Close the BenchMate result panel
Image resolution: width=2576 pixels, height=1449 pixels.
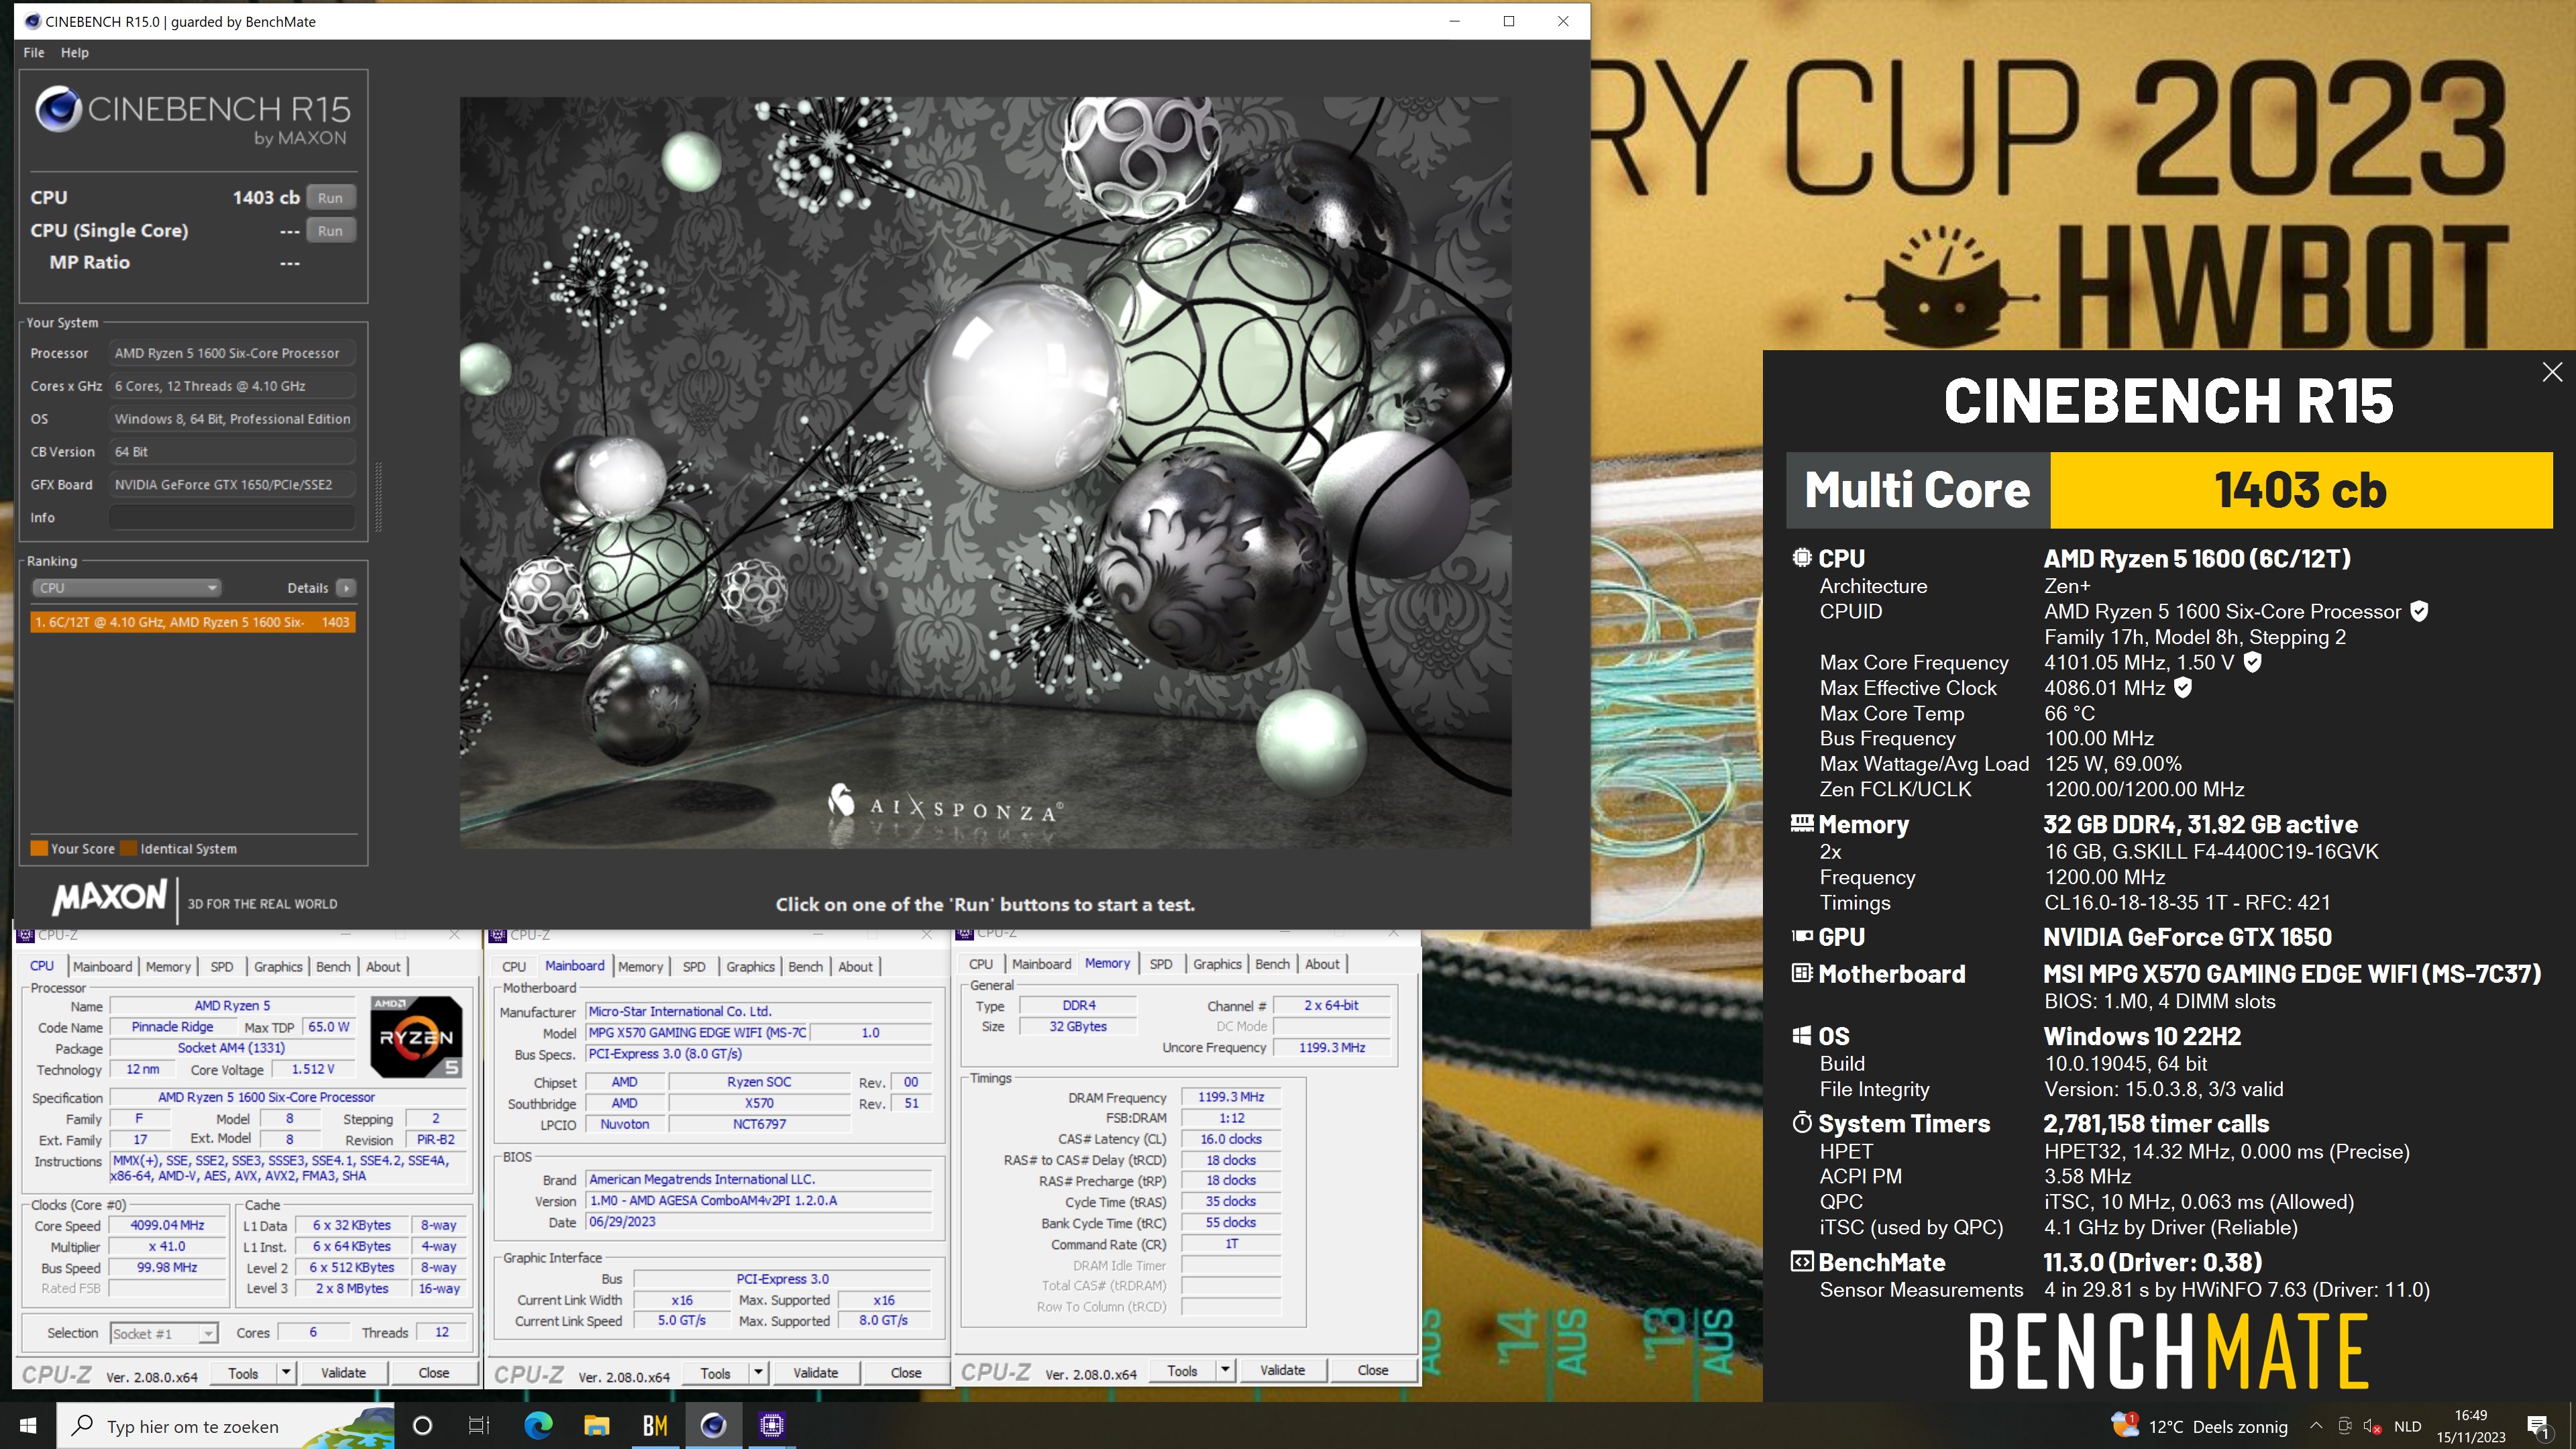click(x=2552, y=372)
